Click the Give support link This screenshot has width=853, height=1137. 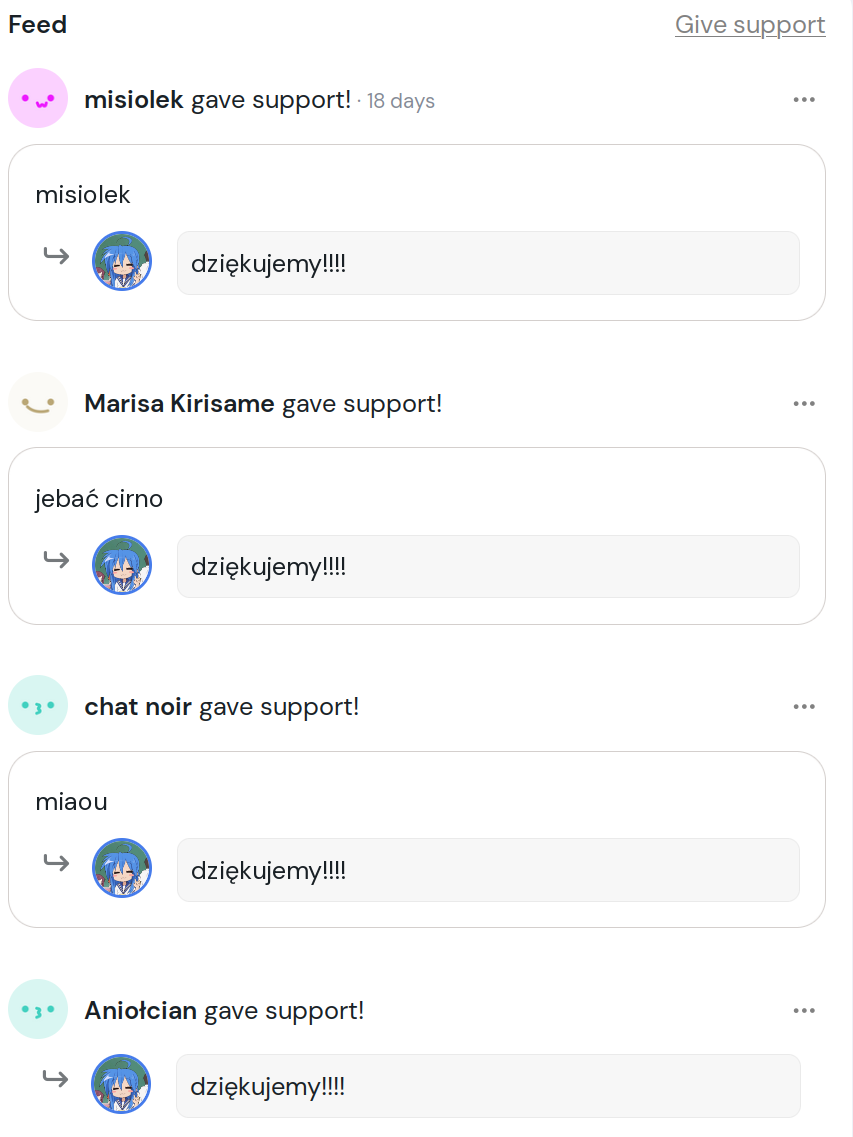pyautogui.click(x=750, y=25)
